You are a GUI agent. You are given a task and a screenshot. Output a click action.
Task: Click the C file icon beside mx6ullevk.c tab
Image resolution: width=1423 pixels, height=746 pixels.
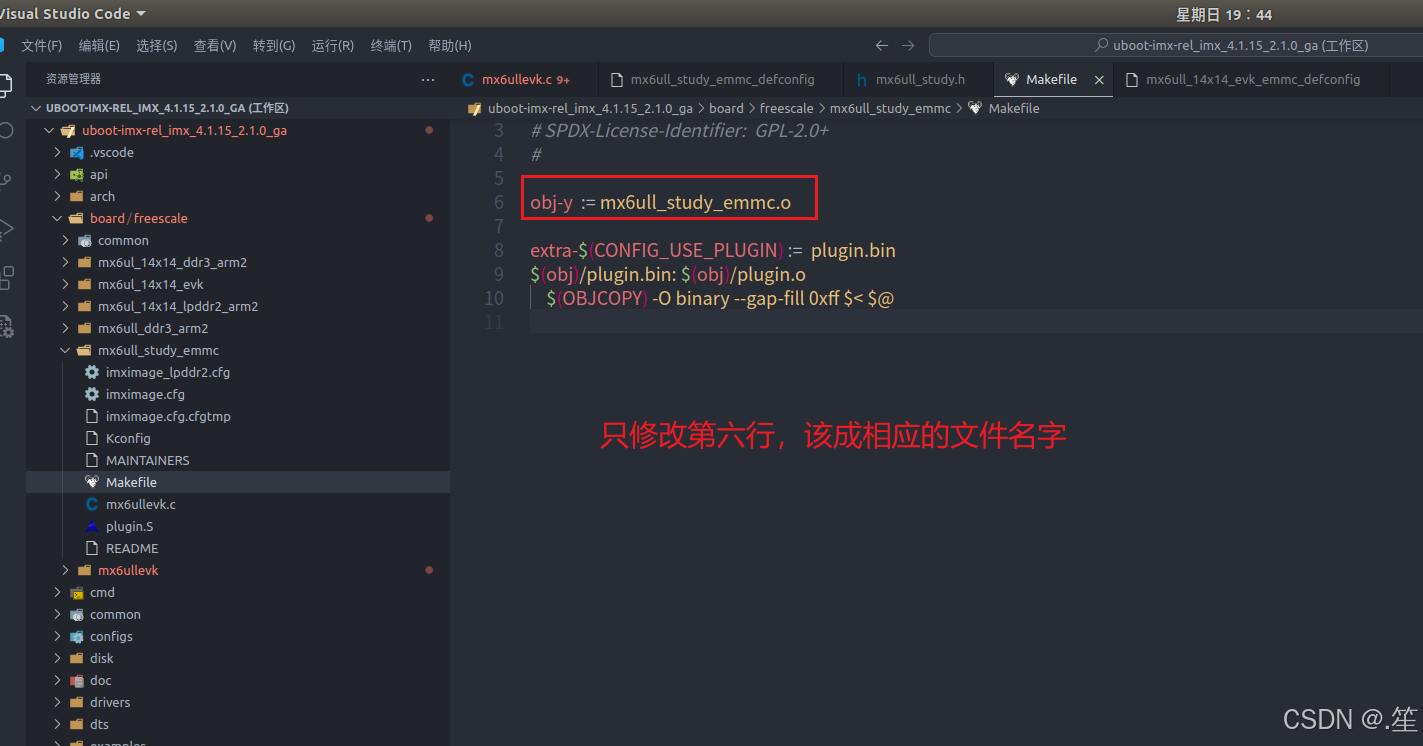point(468,79)
